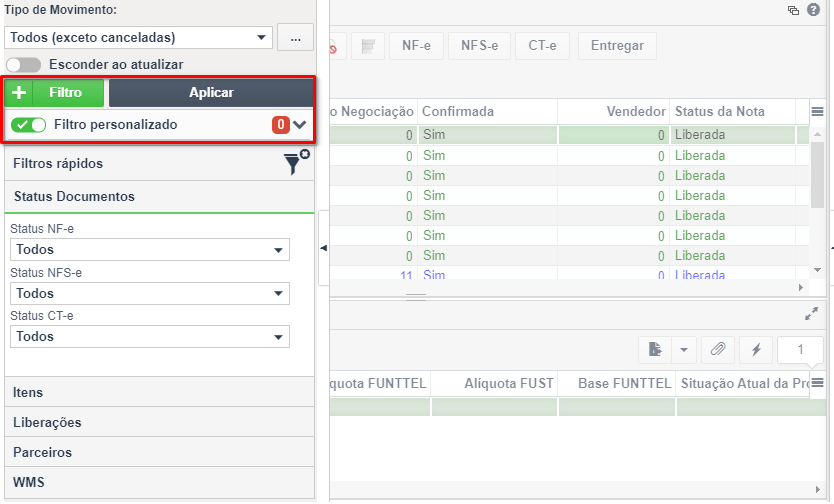Open the Status CT-e dropdown

[149, 337]
